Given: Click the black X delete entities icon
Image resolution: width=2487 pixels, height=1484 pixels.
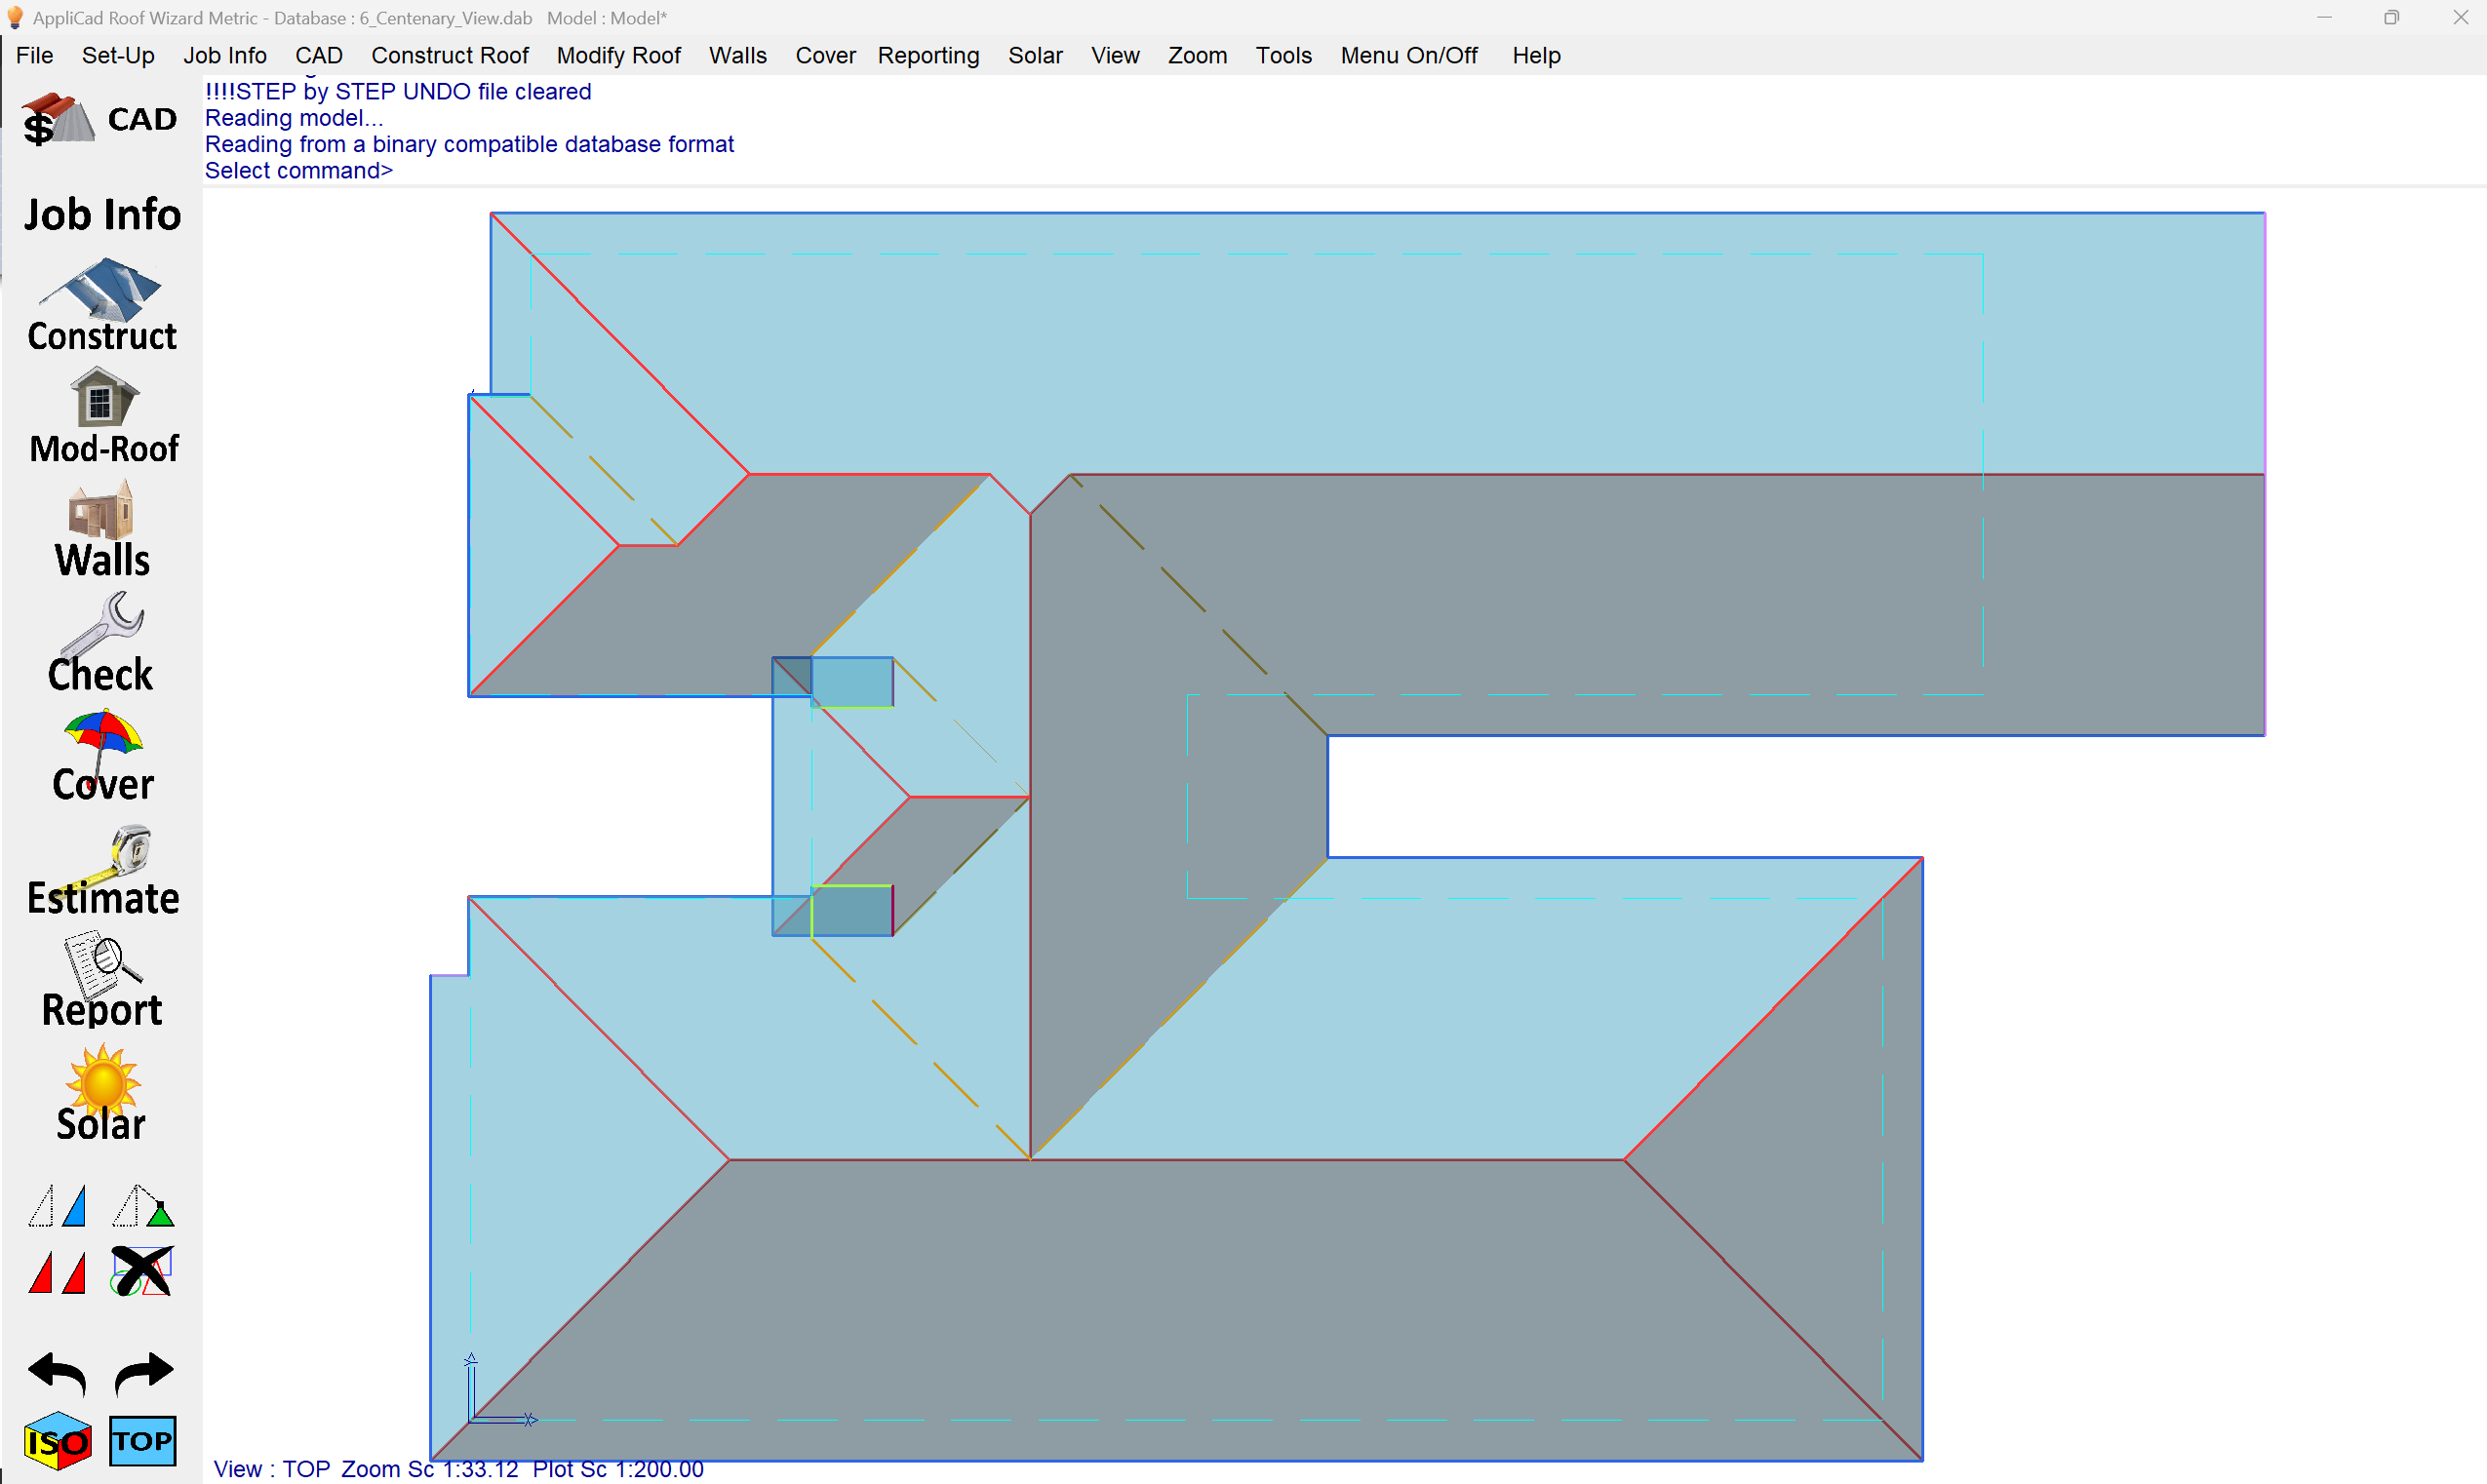Looking at the screenshot, I should [142, 1271].
